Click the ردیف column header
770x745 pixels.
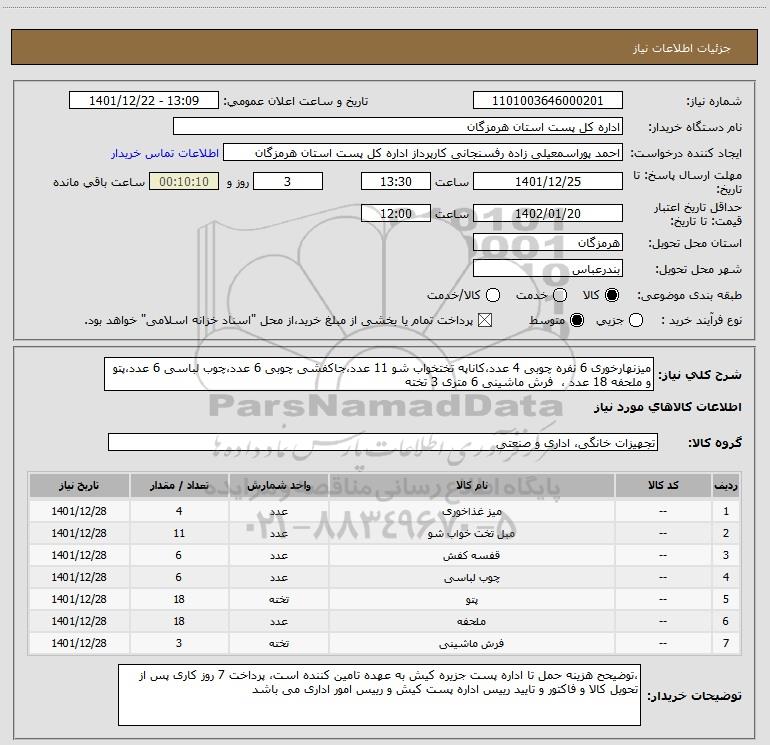pos(726,486)
